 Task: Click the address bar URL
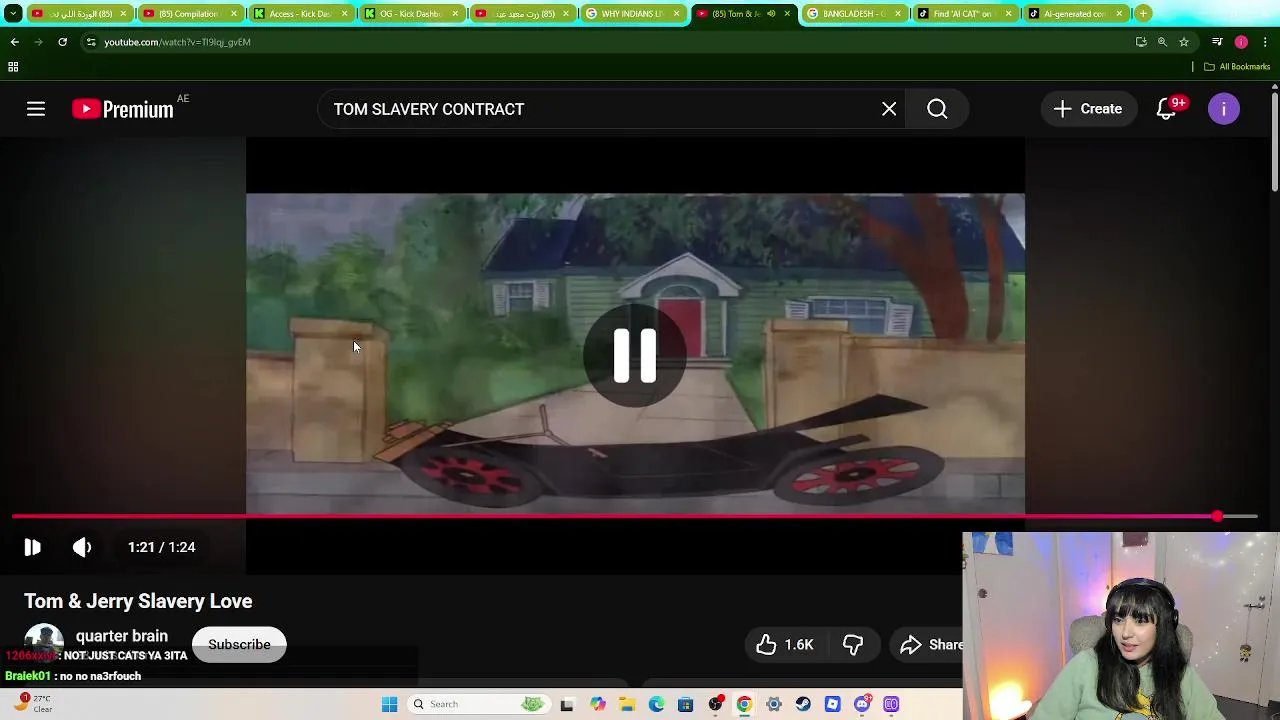point(178,42)
